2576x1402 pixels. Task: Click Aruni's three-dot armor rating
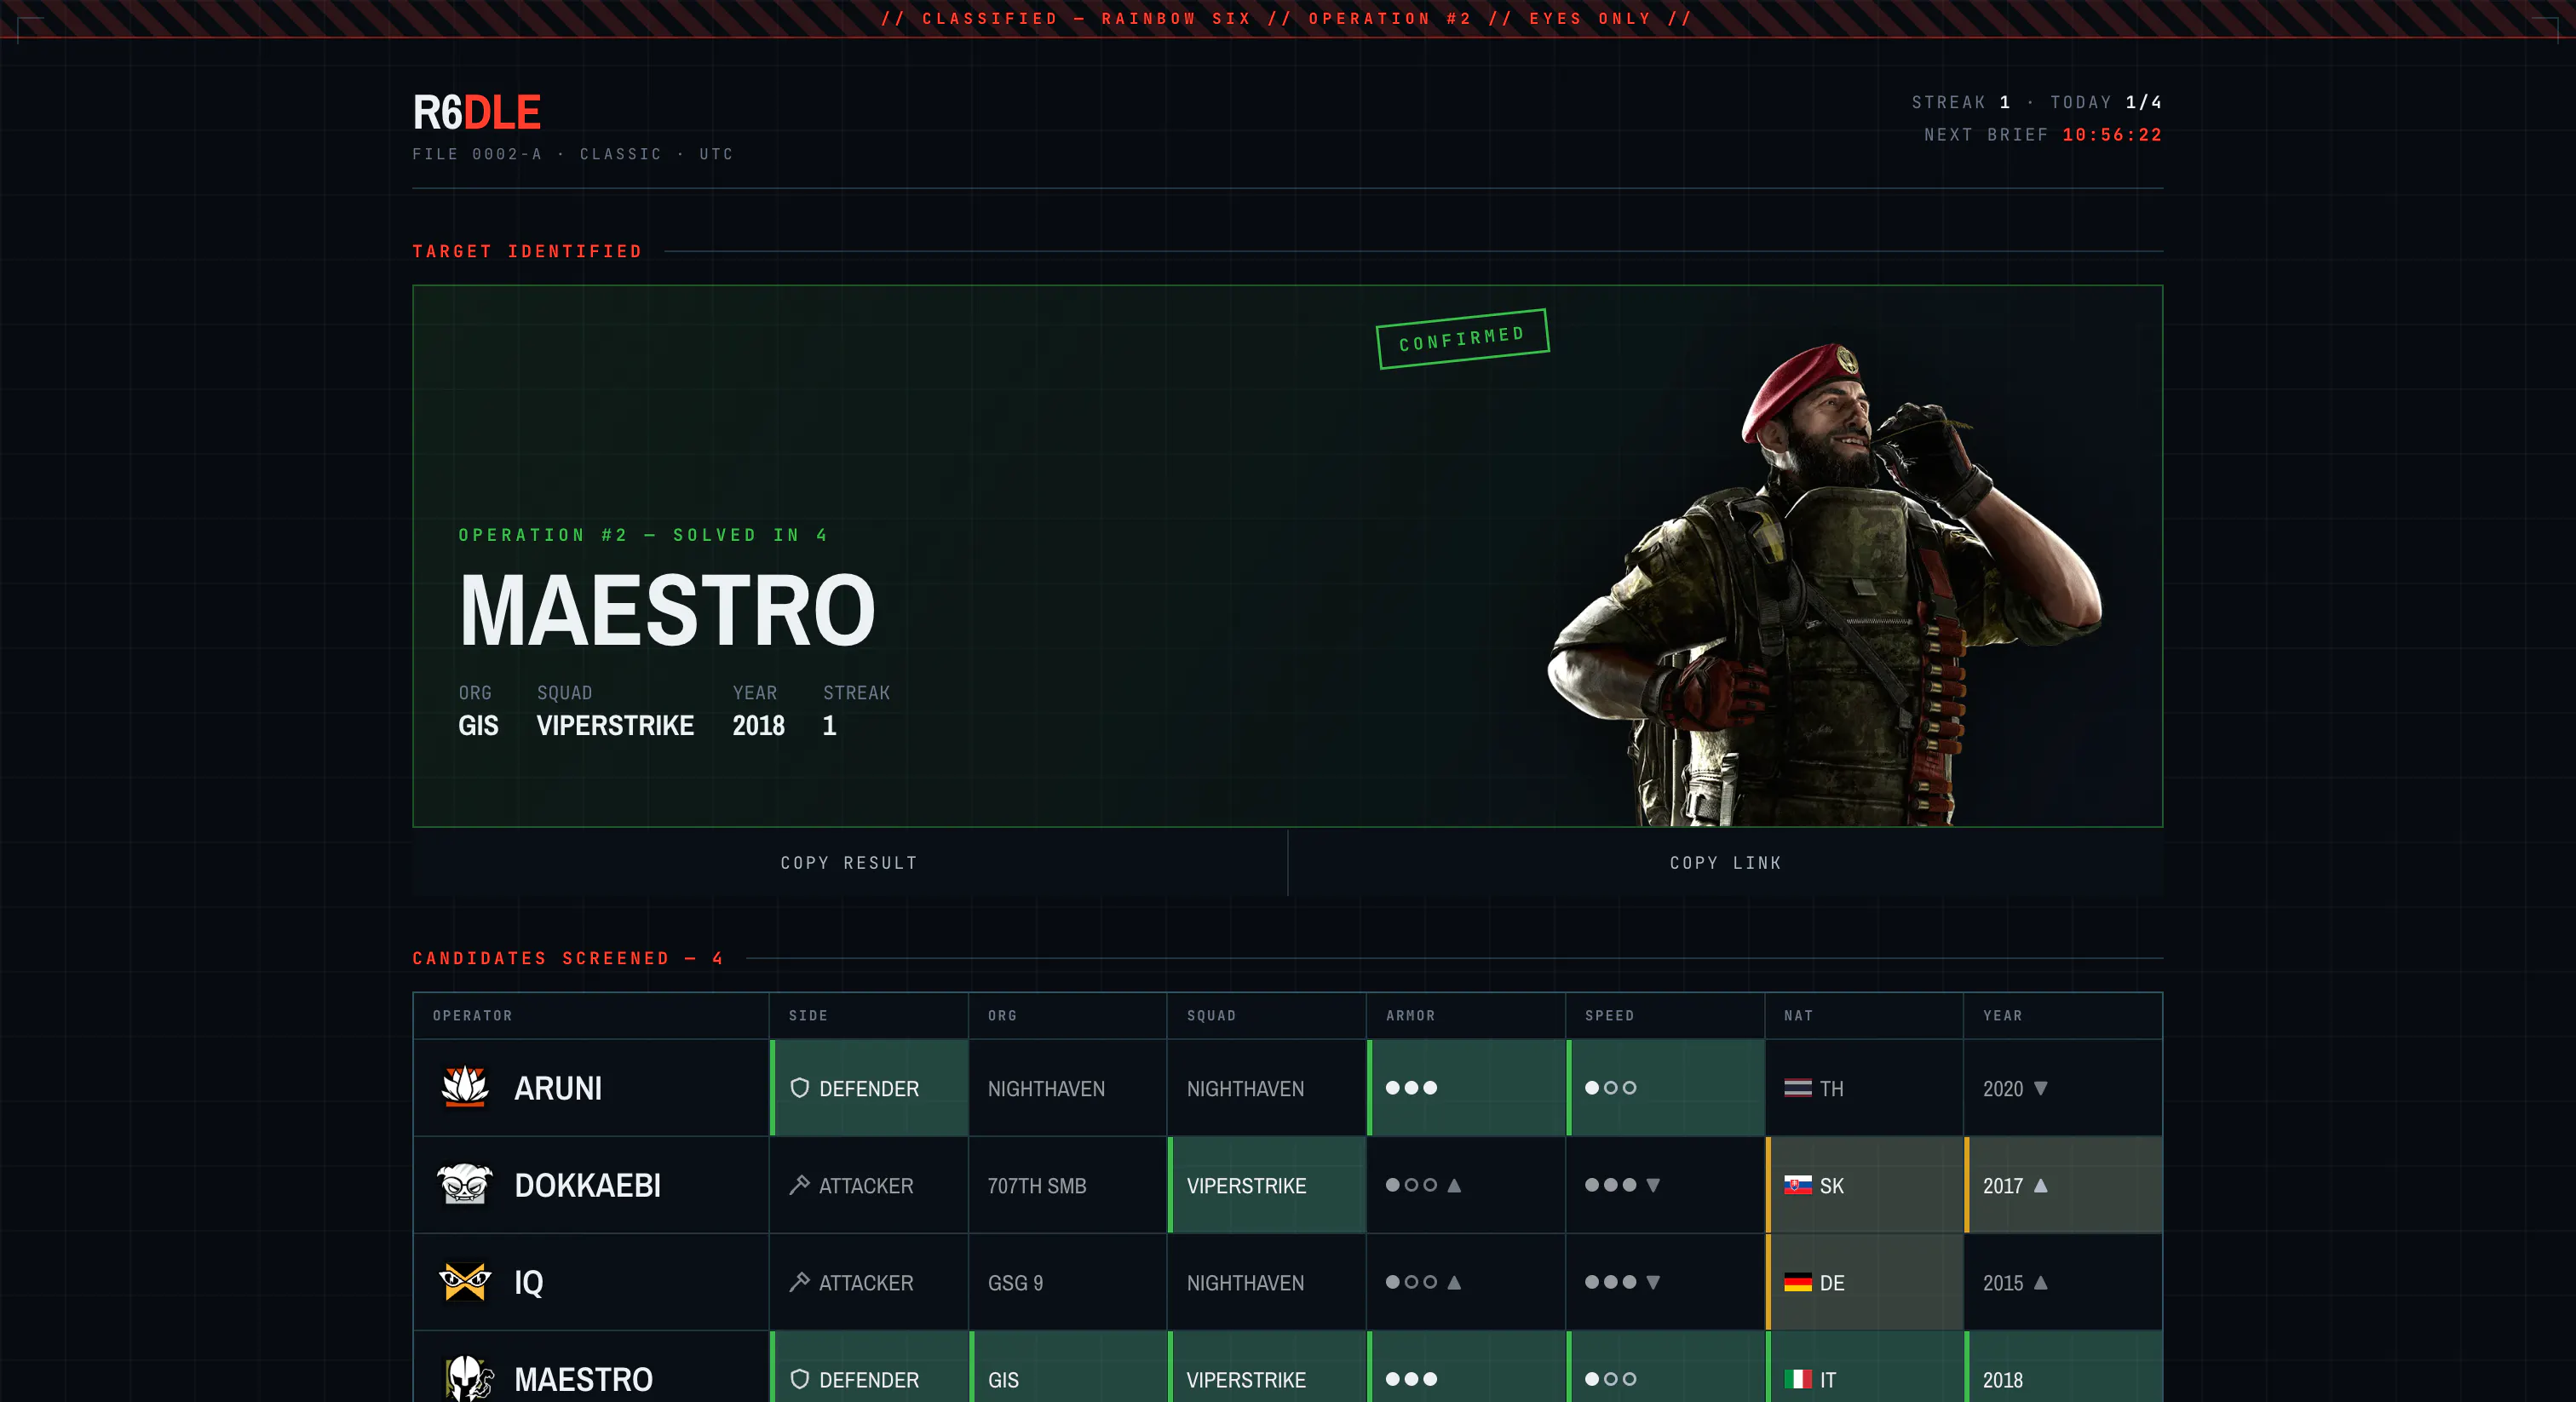click(1411, 1088)
